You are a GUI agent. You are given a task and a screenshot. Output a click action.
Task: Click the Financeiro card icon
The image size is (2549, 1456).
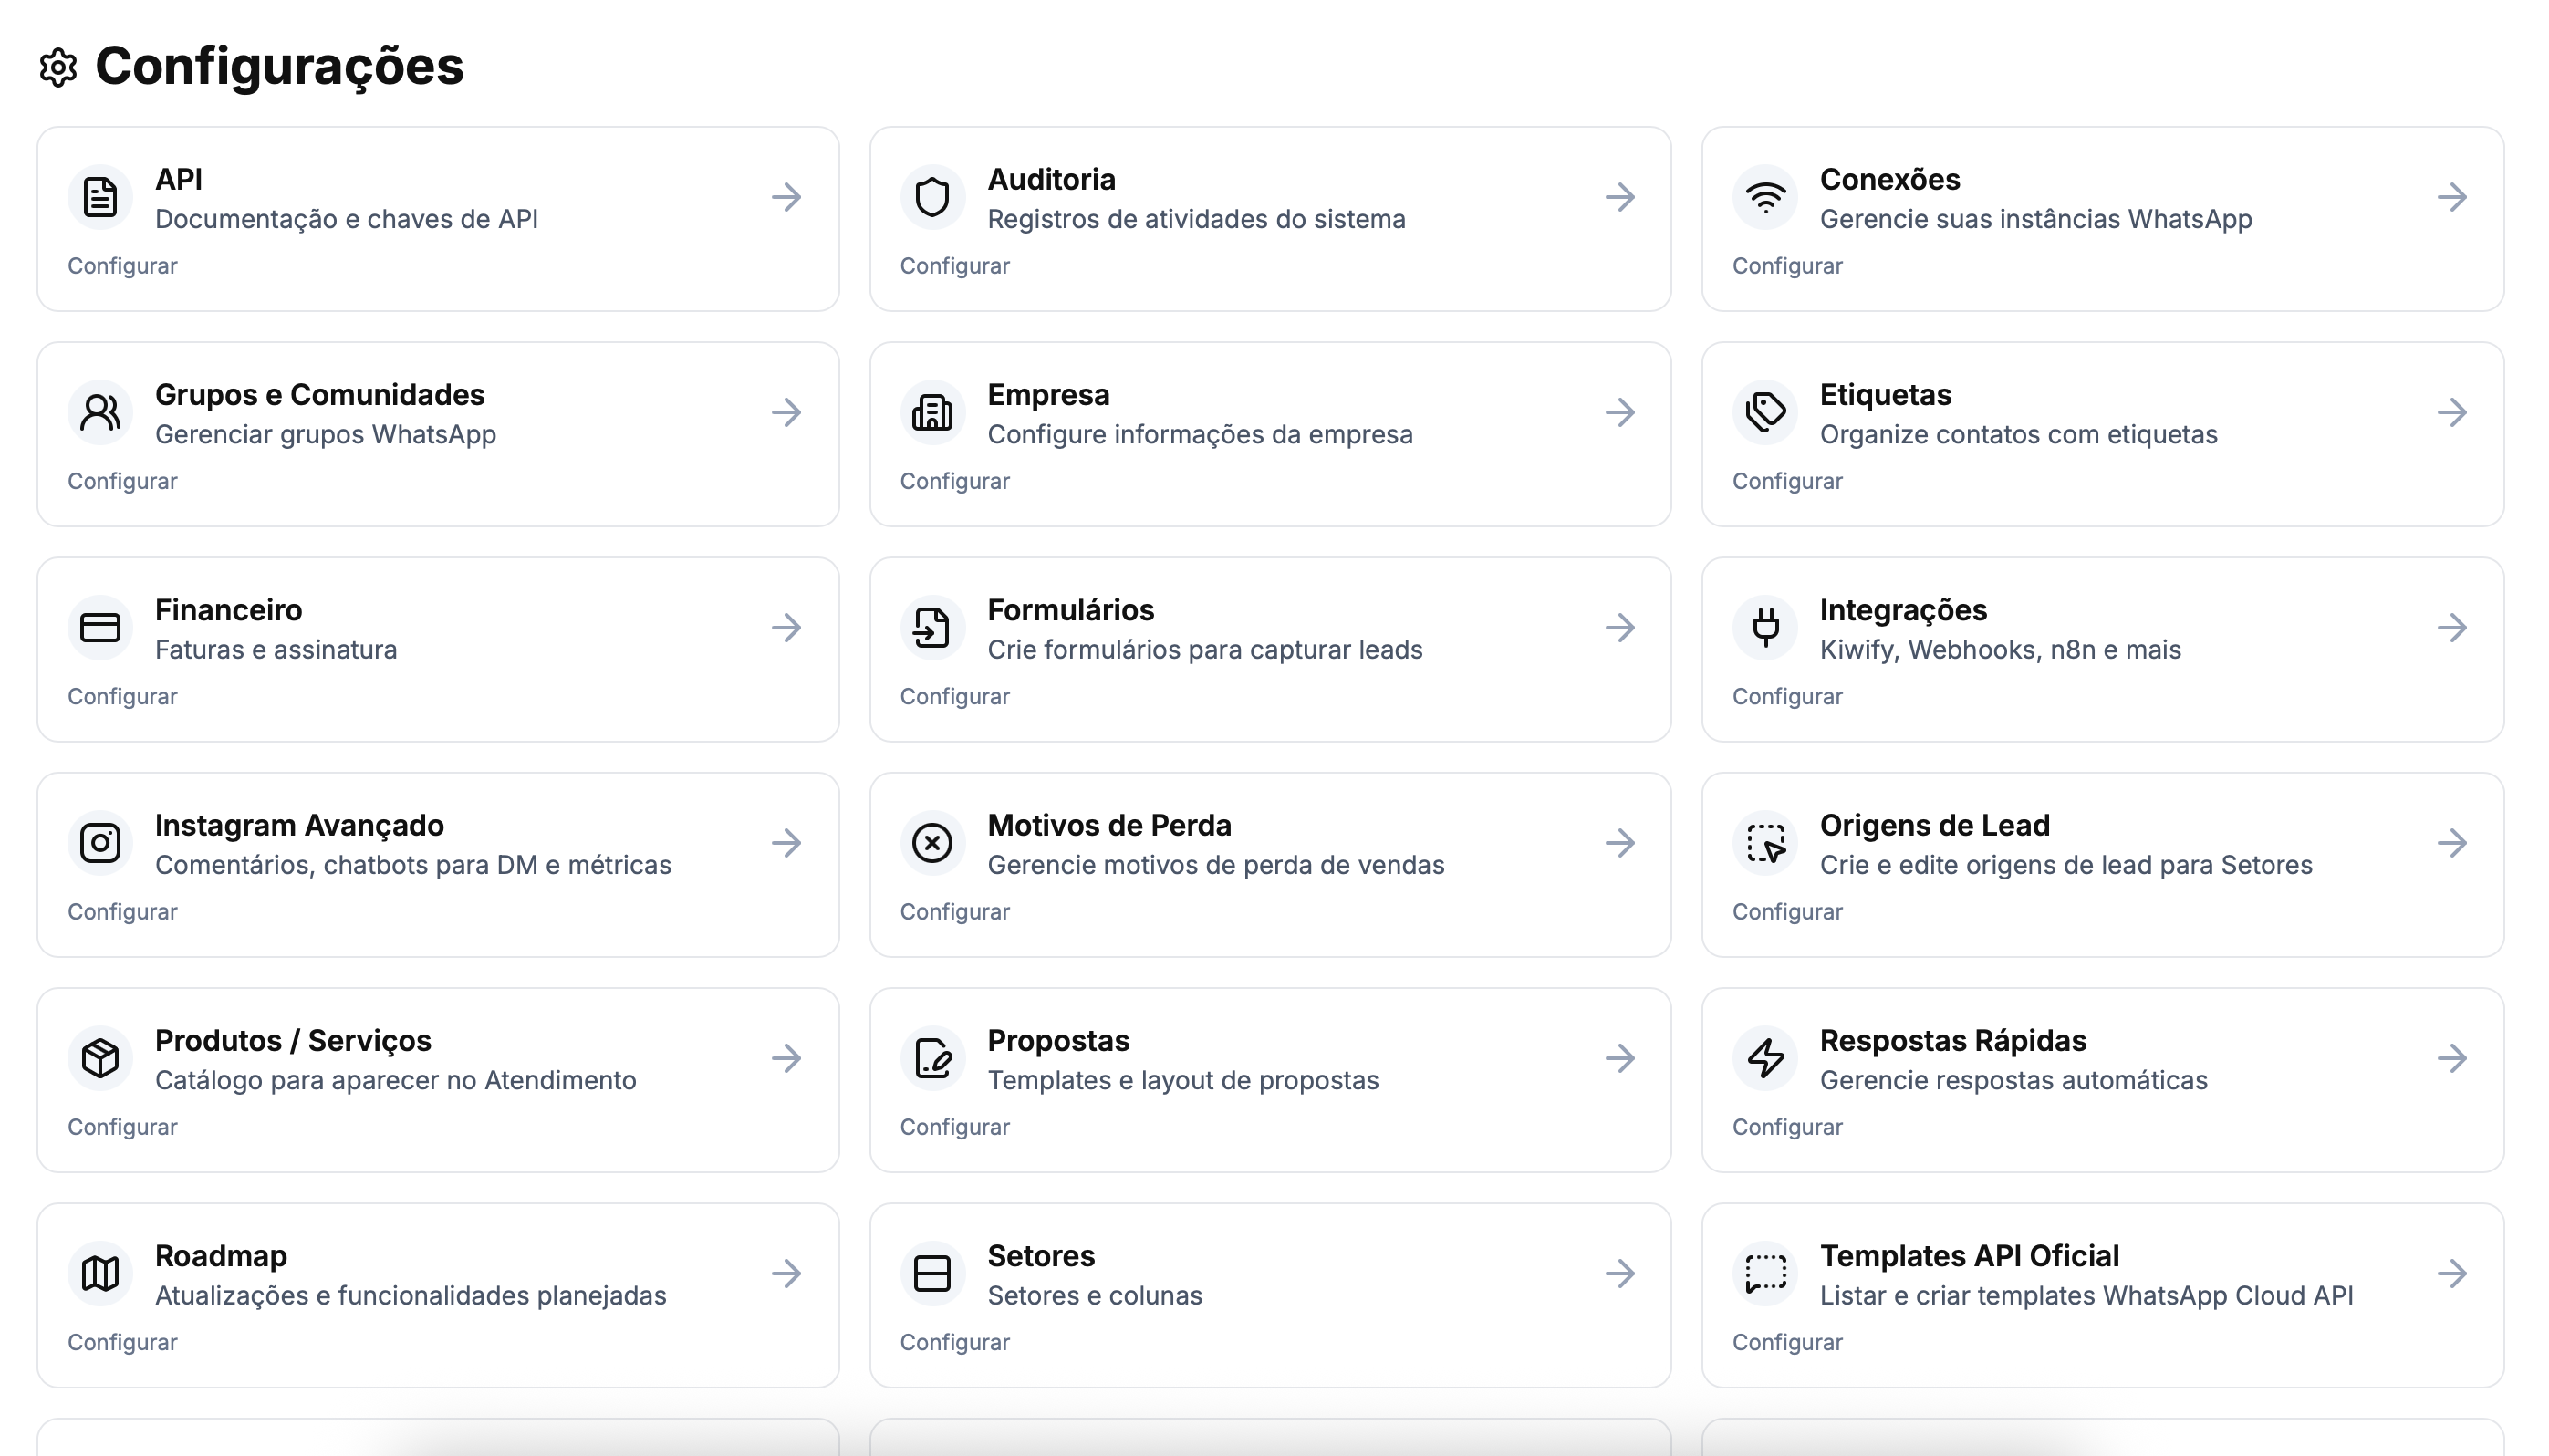(100, 627)
